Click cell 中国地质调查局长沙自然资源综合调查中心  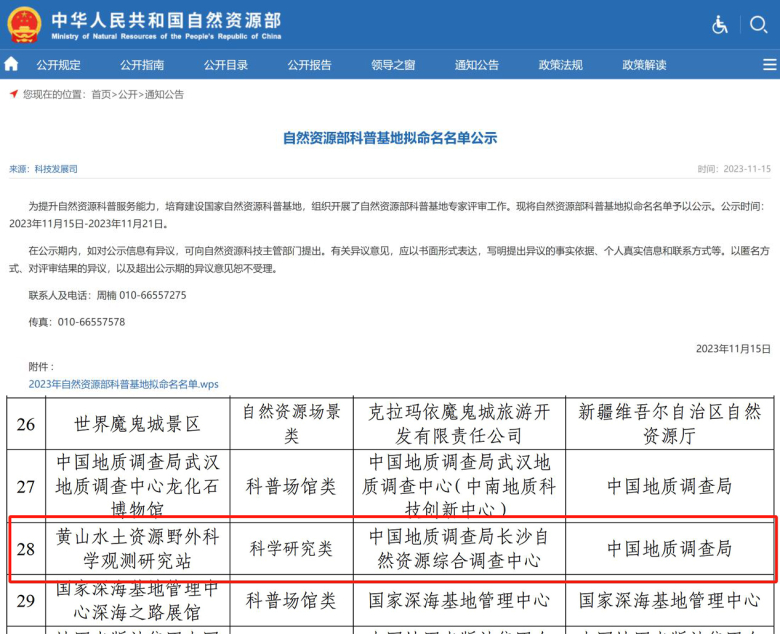click(x=459, y=549)
